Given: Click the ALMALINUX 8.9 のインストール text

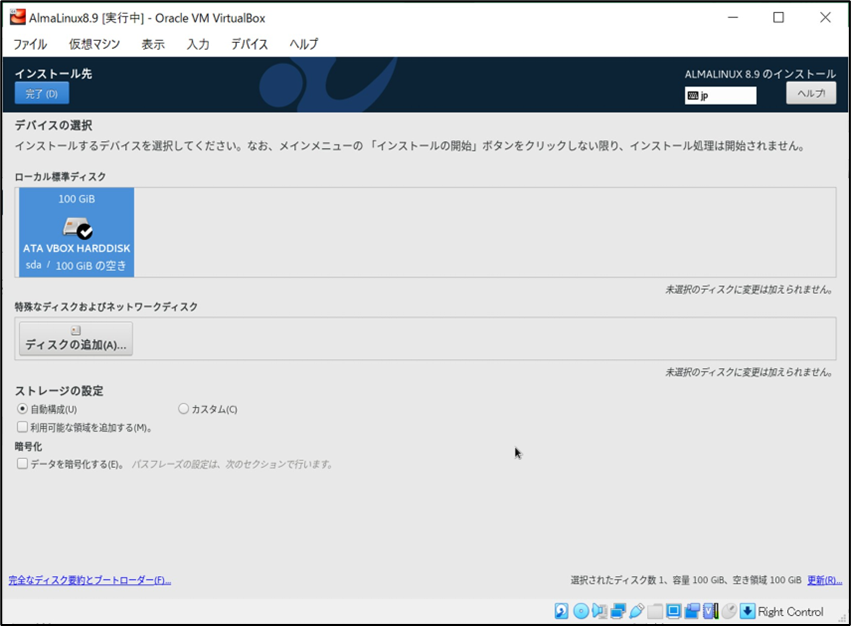Looking at the screenshot, I should pyautogui.click(x=760, y=74).
